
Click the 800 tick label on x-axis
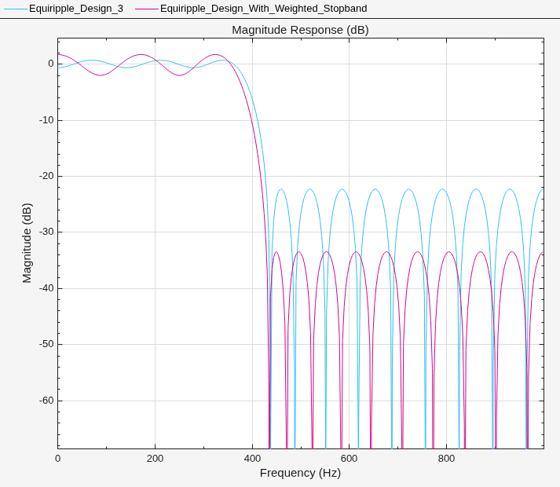click(x=446, y=458)
